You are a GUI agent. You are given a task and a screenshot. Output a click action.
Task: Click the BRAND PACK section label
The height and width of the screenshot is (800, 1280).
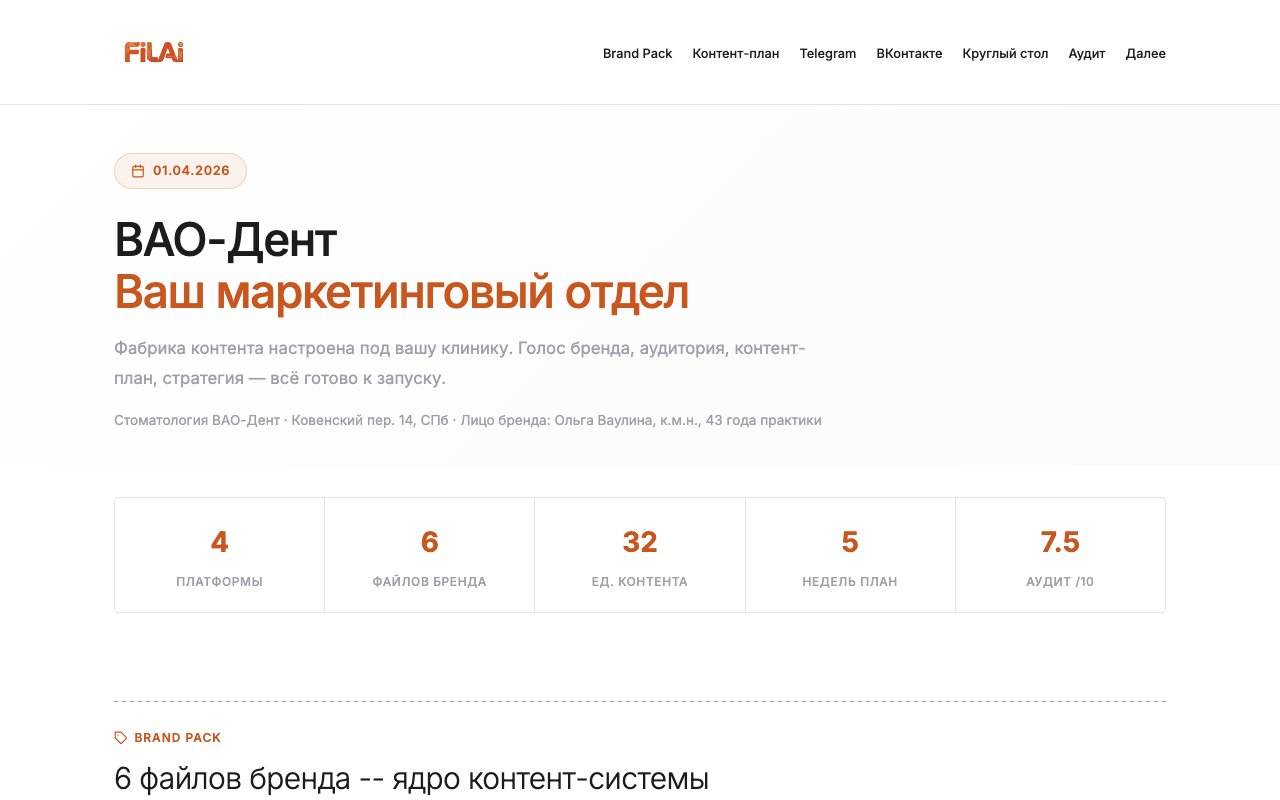coord(177,738)
